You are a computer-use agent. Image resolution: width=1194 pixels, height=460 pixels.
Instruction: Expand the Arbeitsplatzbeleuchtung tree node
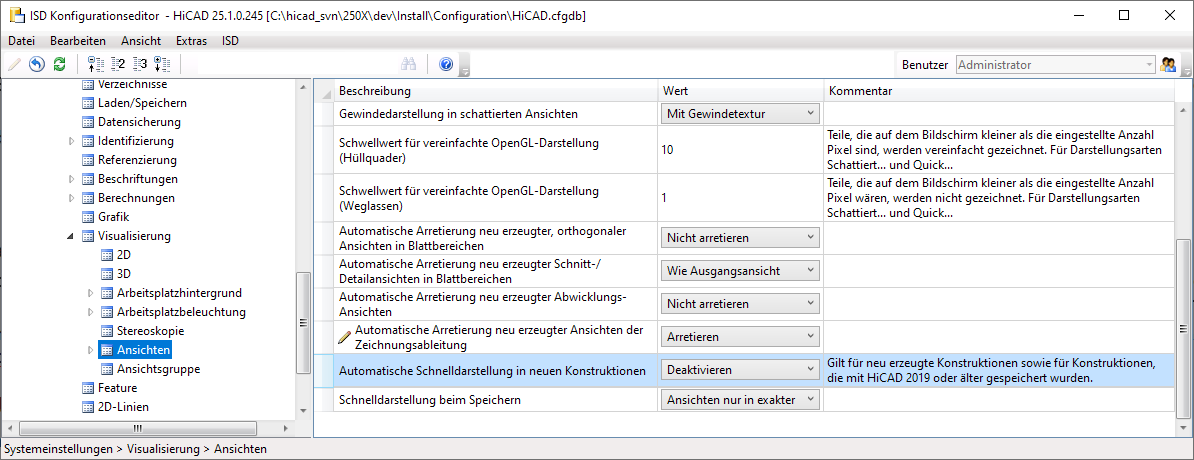tap(91, 312)
